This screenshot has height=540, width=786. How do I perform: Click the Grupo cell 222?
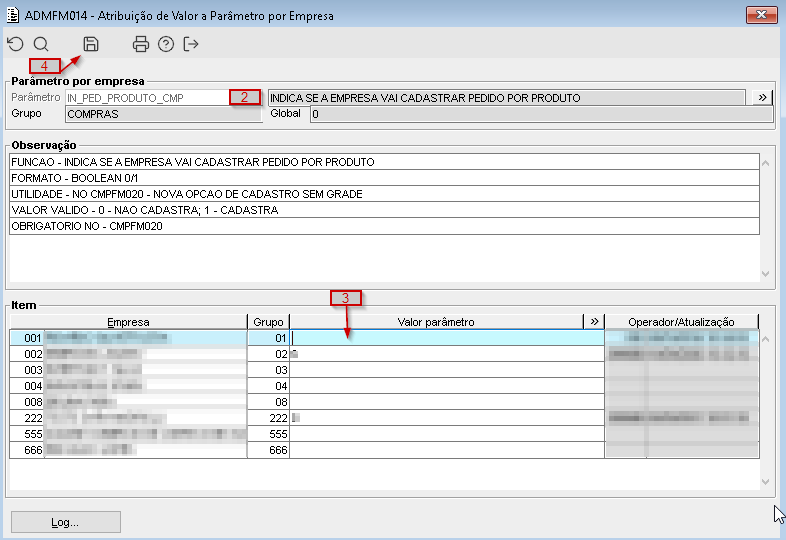(x=269, y=418)
